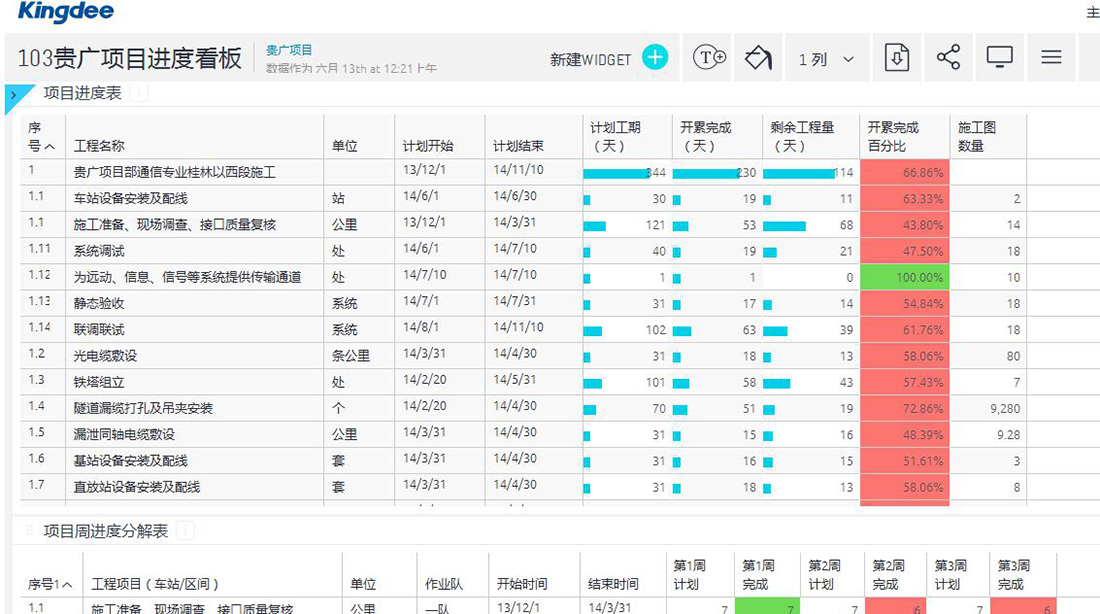
Task: Click the Kingdee logo
Action: click(66, 13)
